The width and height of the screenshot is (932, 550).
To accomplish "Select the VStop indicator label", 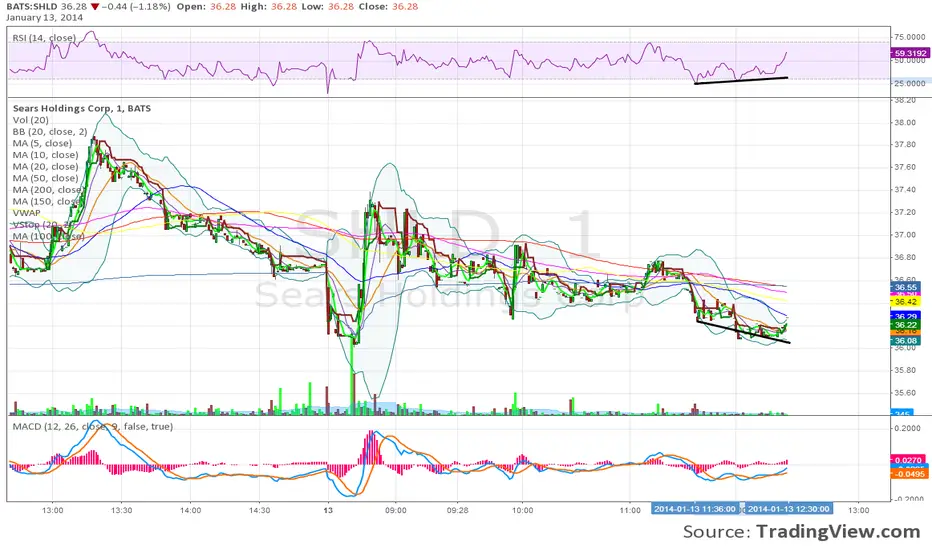I will pyautogui.click(x=42, y=224).
